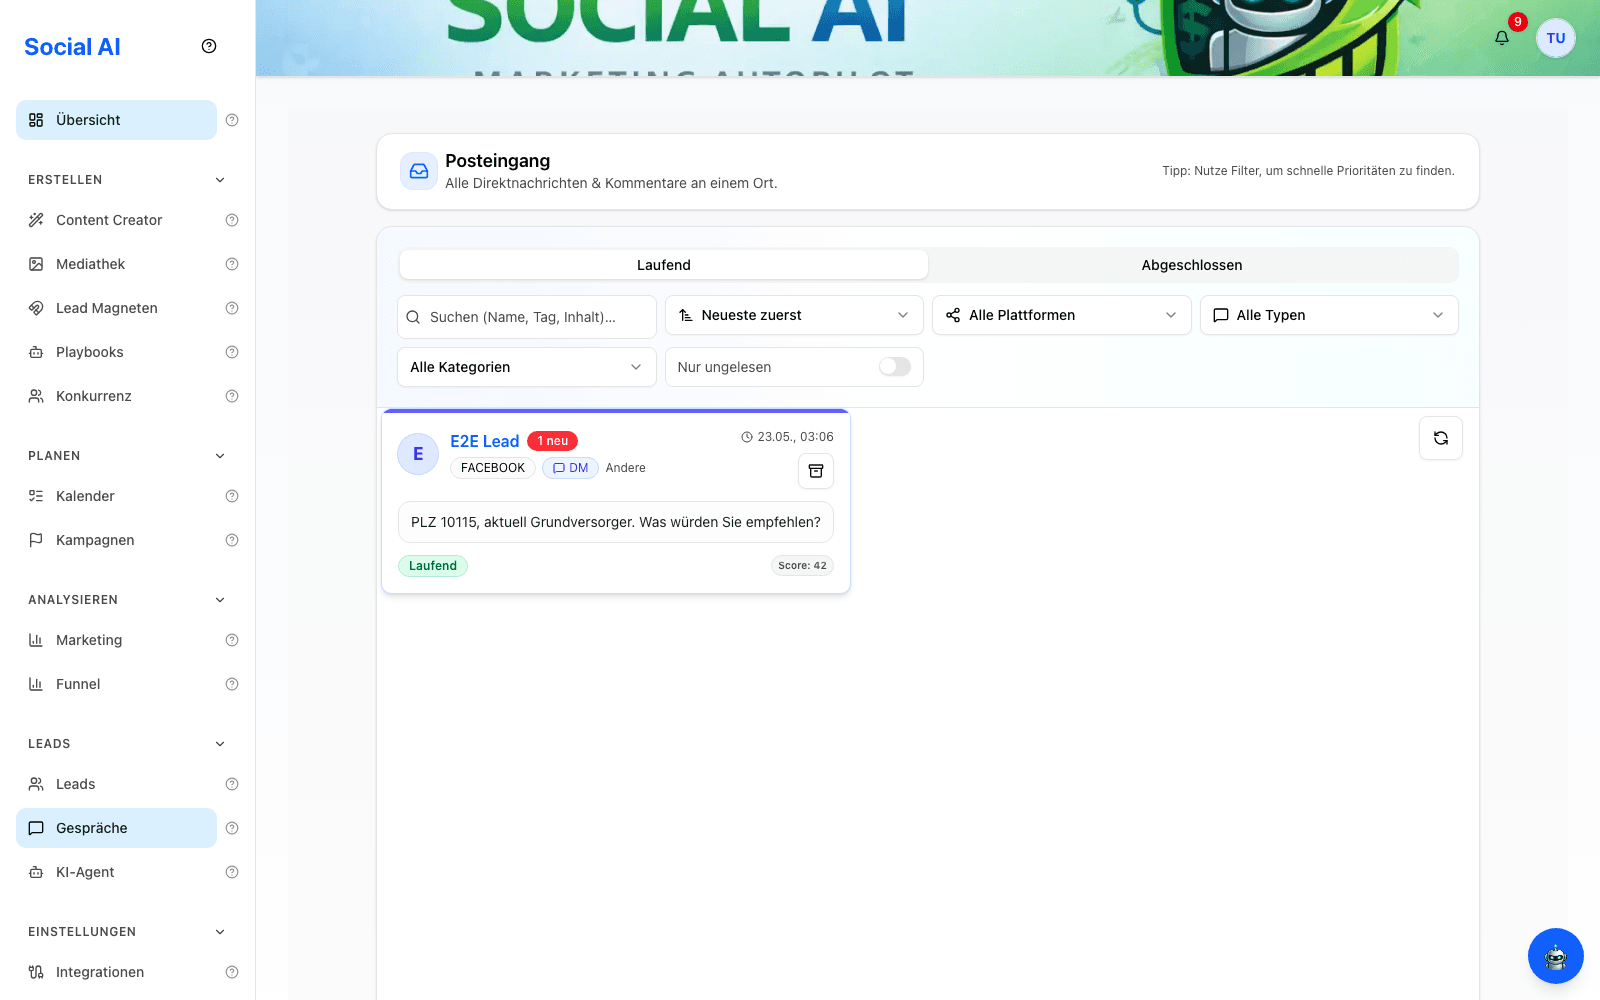Switch to the Abgeschlossen tab
This screenshot has width=1600, height=1000.
pos(1192,265)
